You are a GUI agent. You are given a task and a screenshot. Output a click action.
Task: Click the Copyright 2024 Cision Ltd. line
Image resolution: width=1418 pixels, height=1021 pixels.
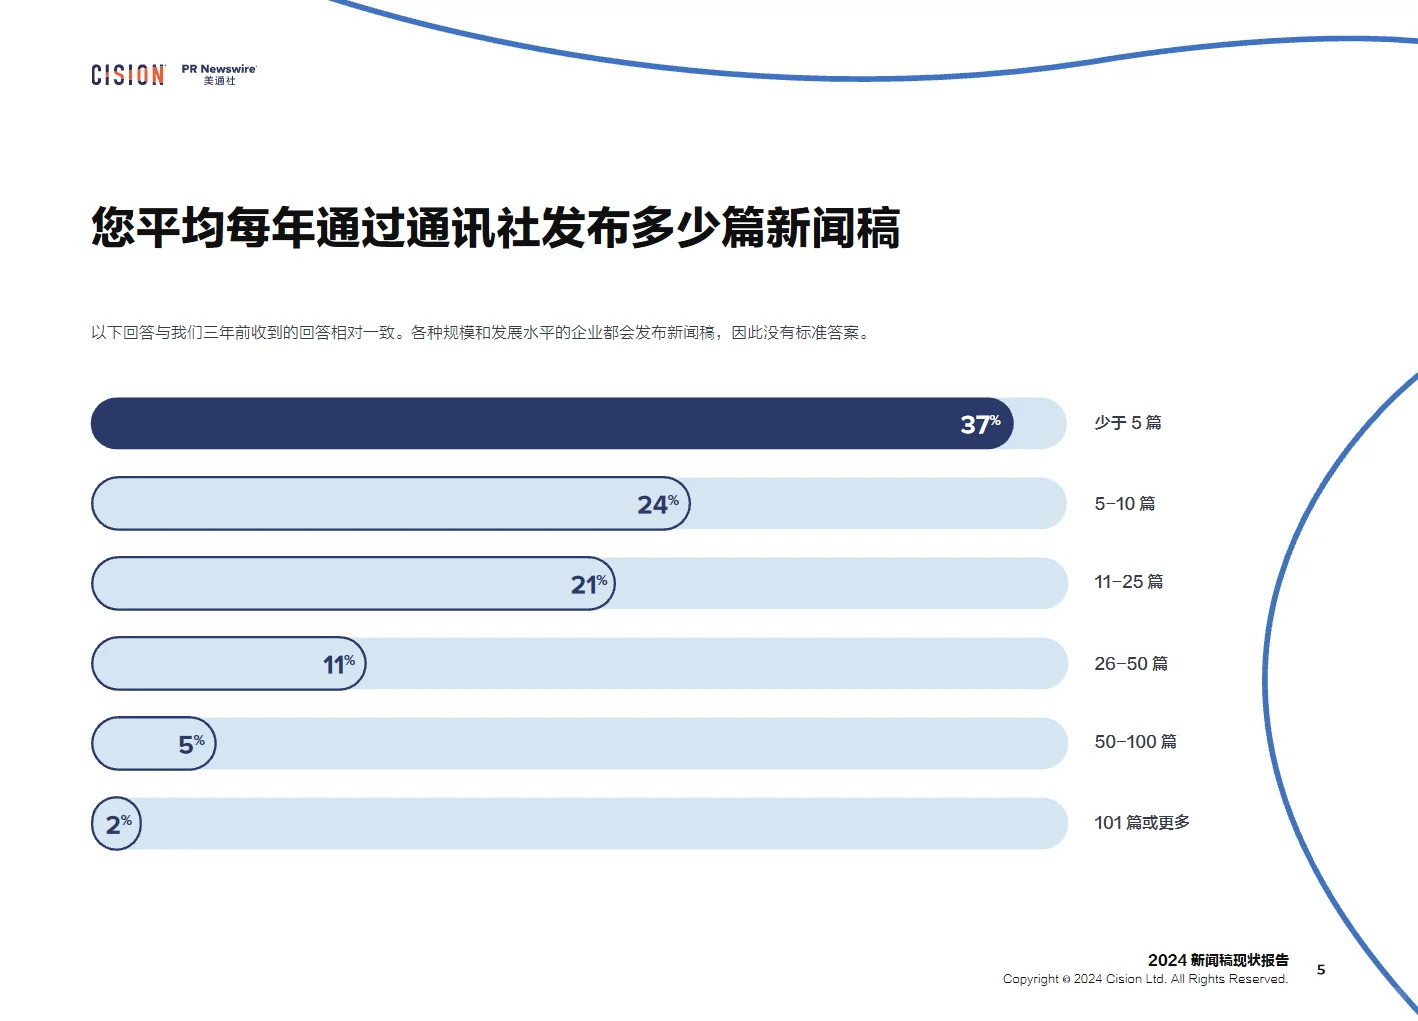click(1145, 979)
